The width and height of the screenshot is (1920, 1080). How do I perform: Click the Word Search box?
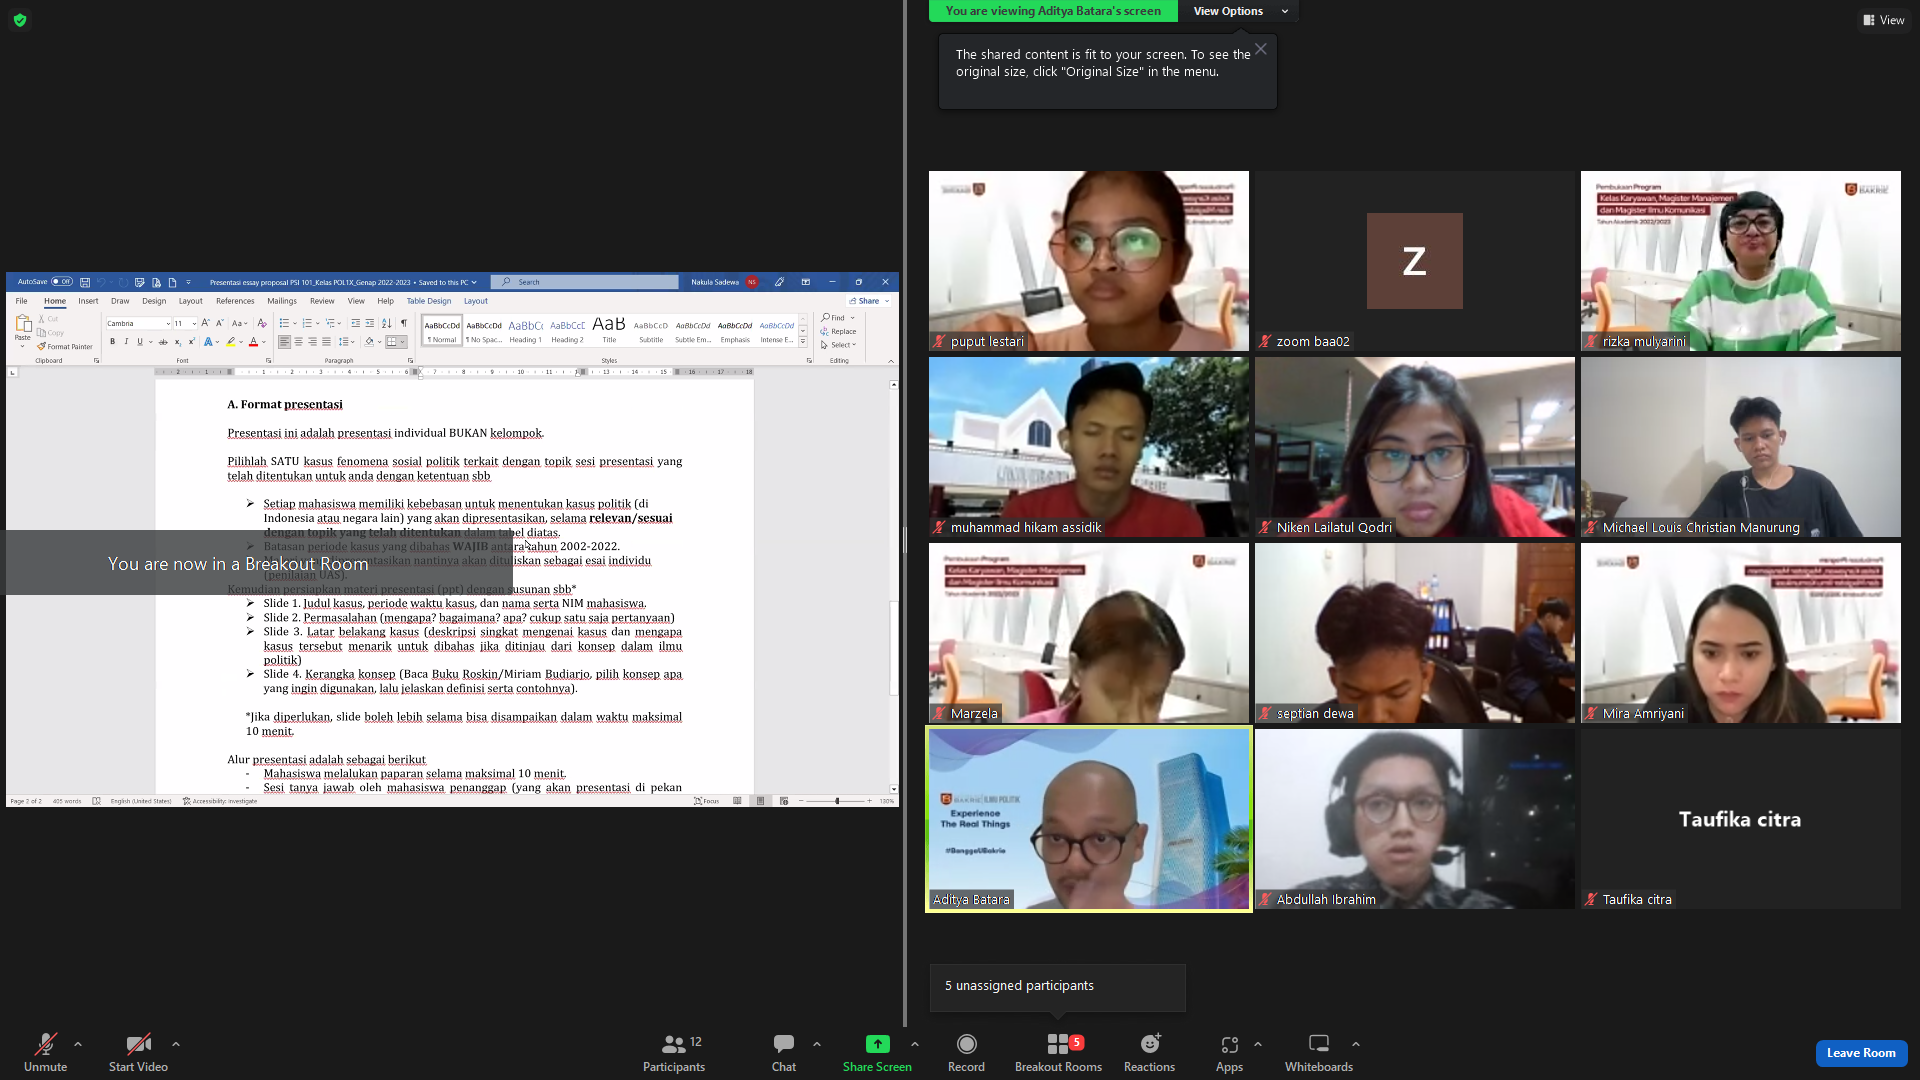[x=585, y=282]
